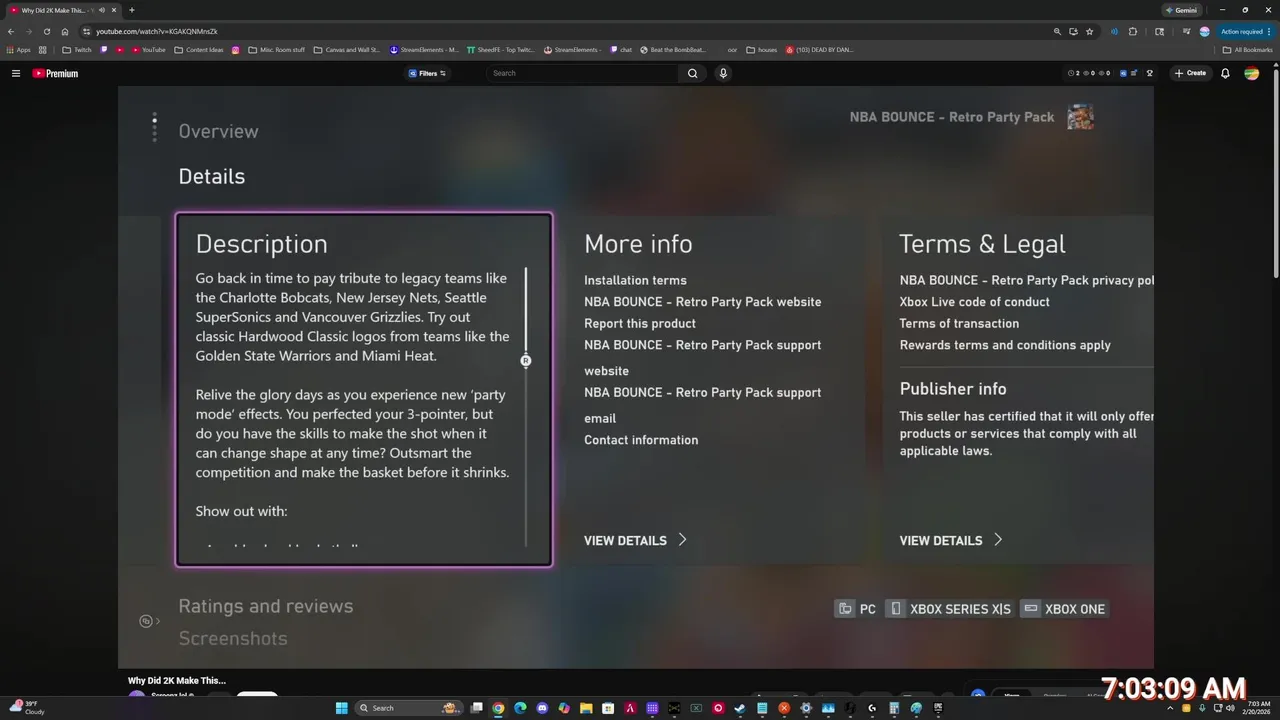Open the YouTube bookmark
The width and height of the screenshot is (1280, 720).
(149, 49)
